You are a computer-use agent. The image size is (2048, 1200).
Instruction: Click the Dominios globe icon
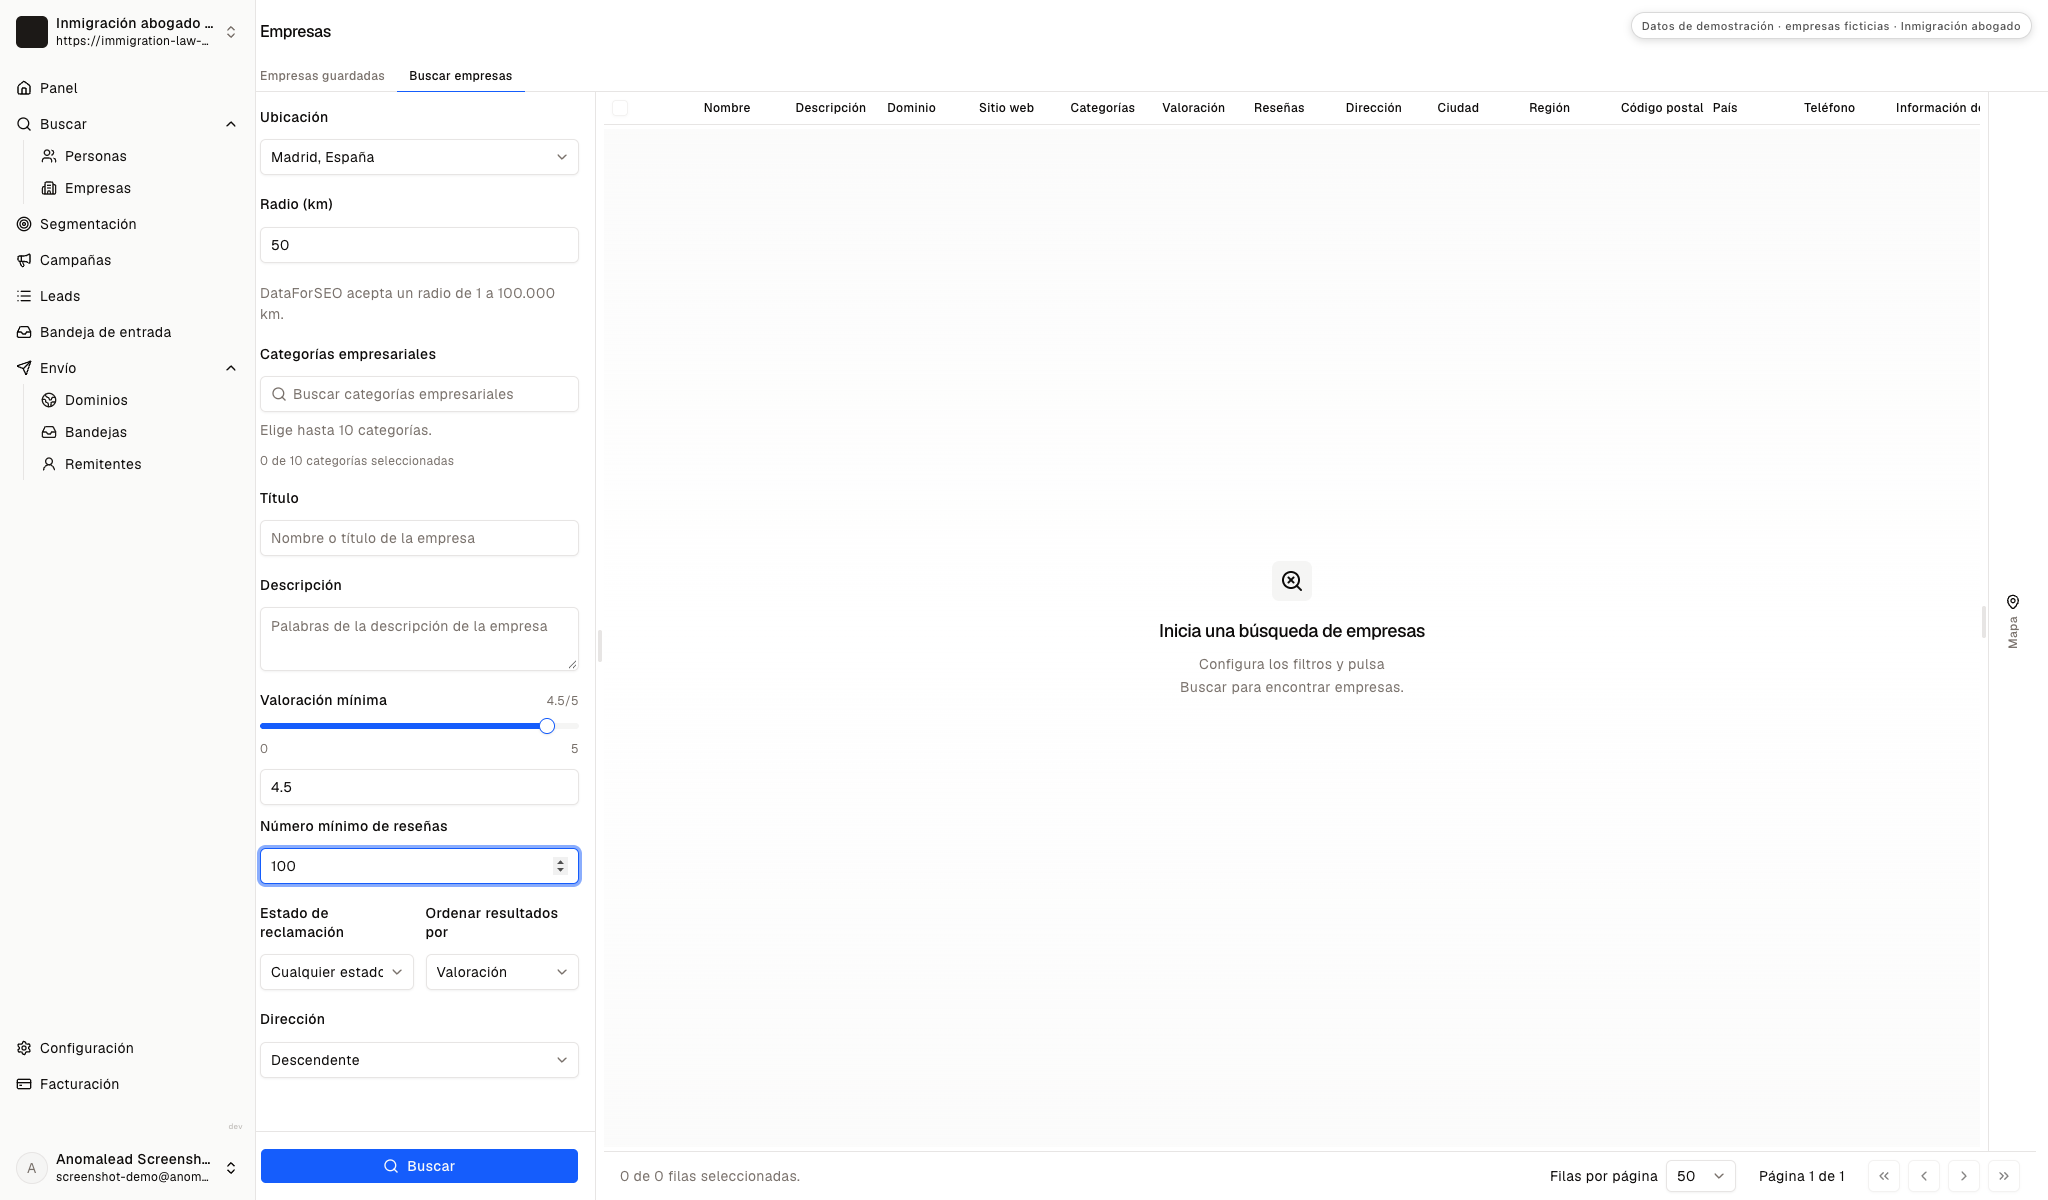[49, 400]
